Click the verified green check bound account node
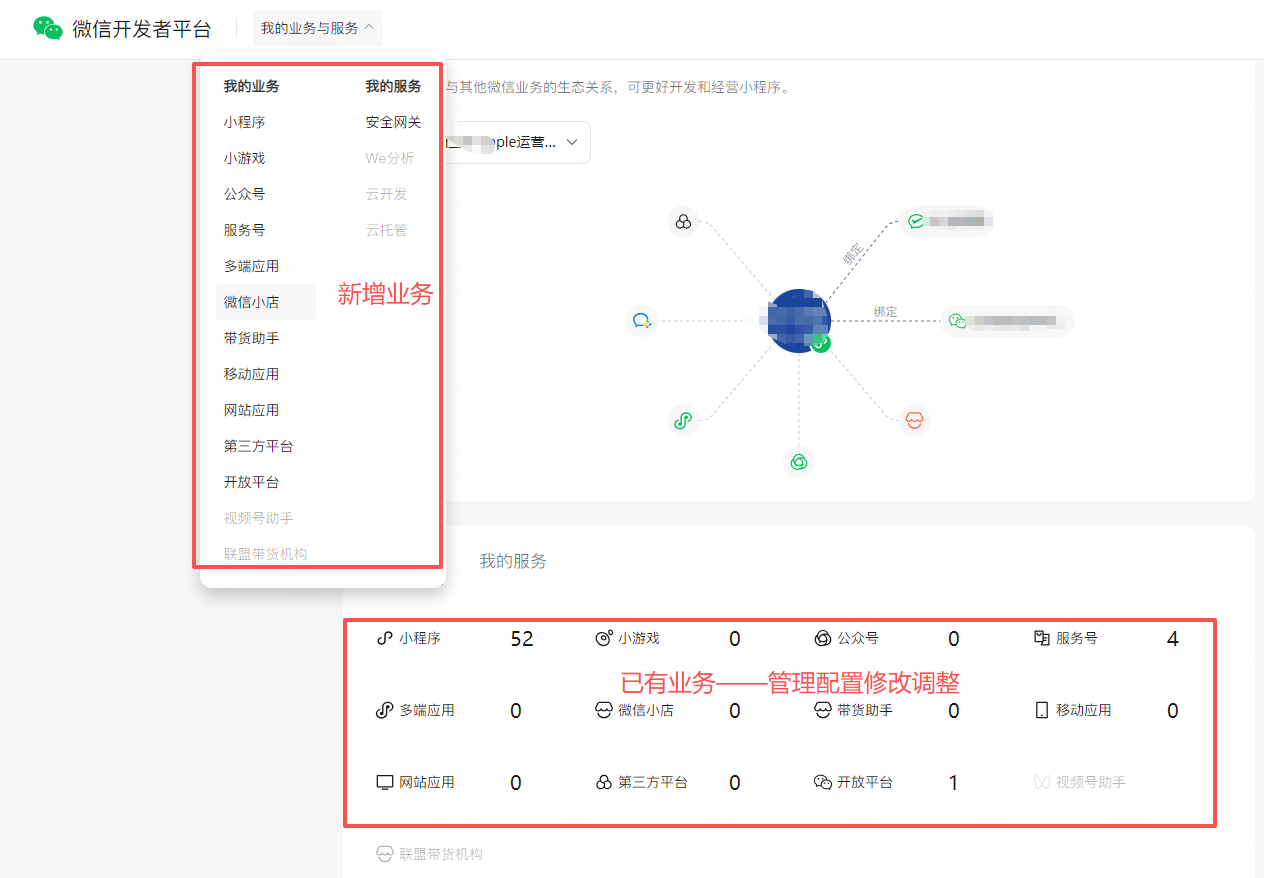Screen dimensions: 1264x878 pyautogui.click(x=946, y=221)
